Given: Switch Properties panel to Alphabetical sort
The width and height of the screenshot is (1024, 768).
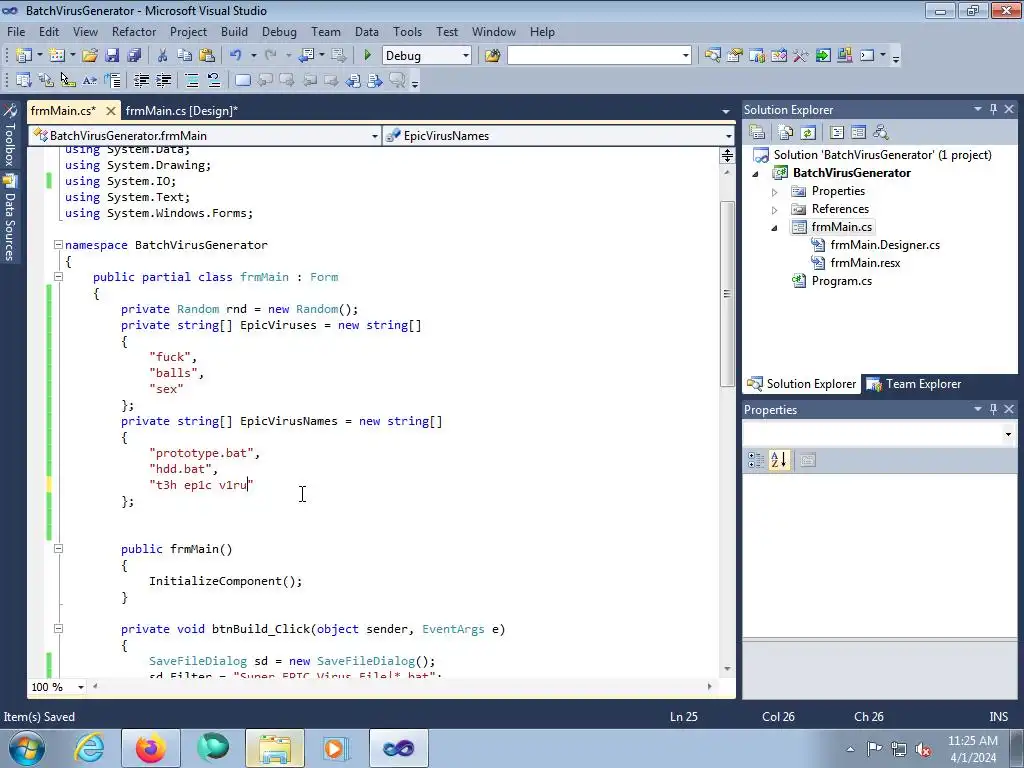Looking at the screenshot, I should (778, 460).
